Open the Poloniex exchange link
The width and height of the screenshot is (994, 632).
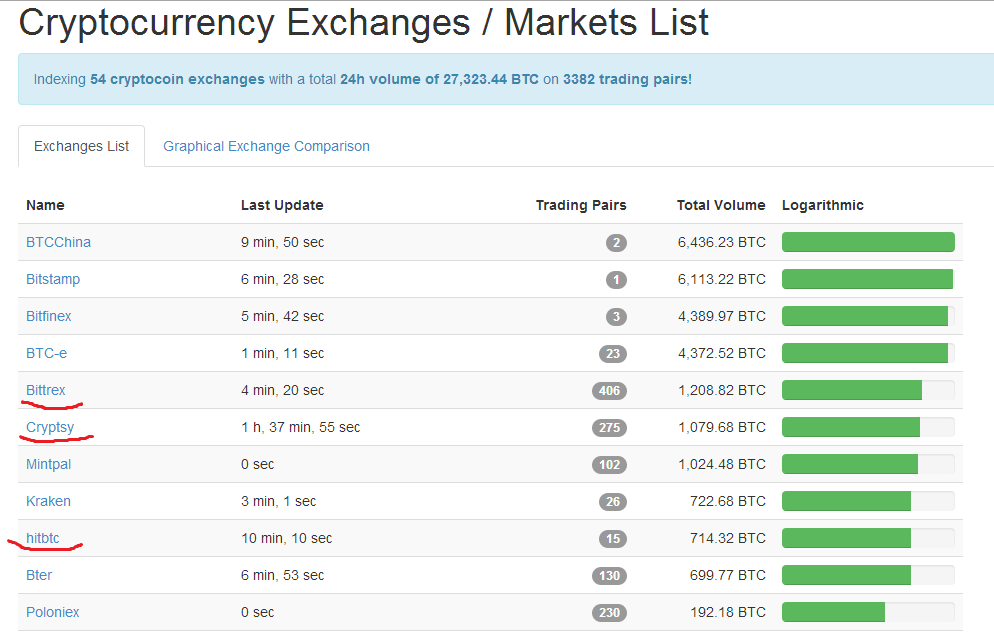tap(53, 612)
